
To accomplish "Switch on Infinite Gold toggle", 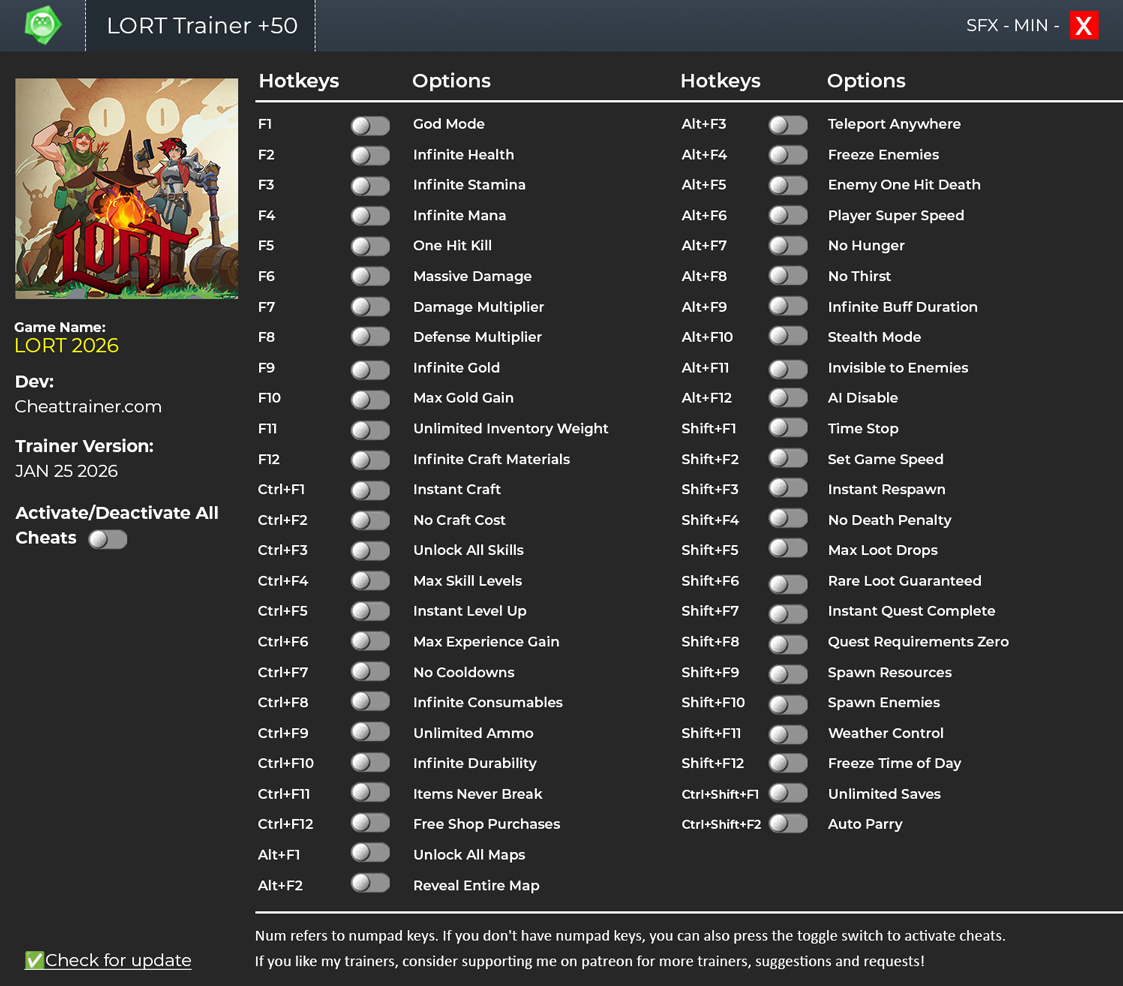I will click(x=370, y=369).
